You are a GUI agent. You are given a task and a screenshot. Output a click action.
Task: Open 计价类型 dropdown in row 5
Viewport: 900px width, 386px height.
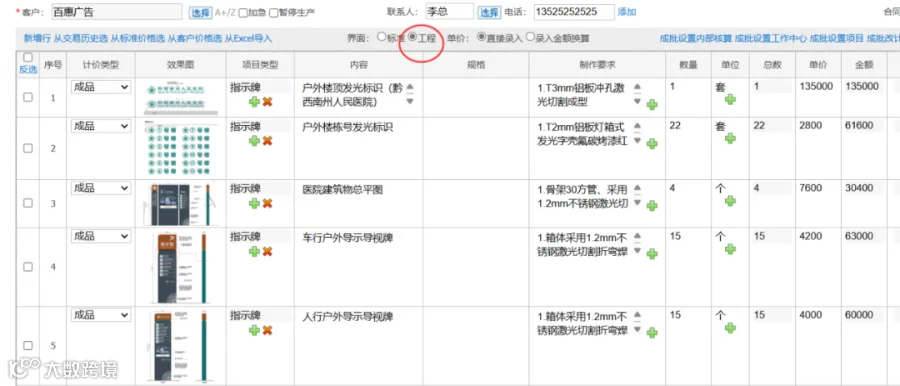[101, 315]
